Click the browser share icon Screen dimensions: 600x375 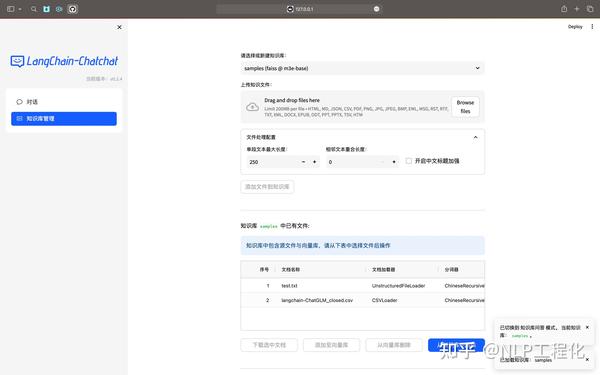564,9
